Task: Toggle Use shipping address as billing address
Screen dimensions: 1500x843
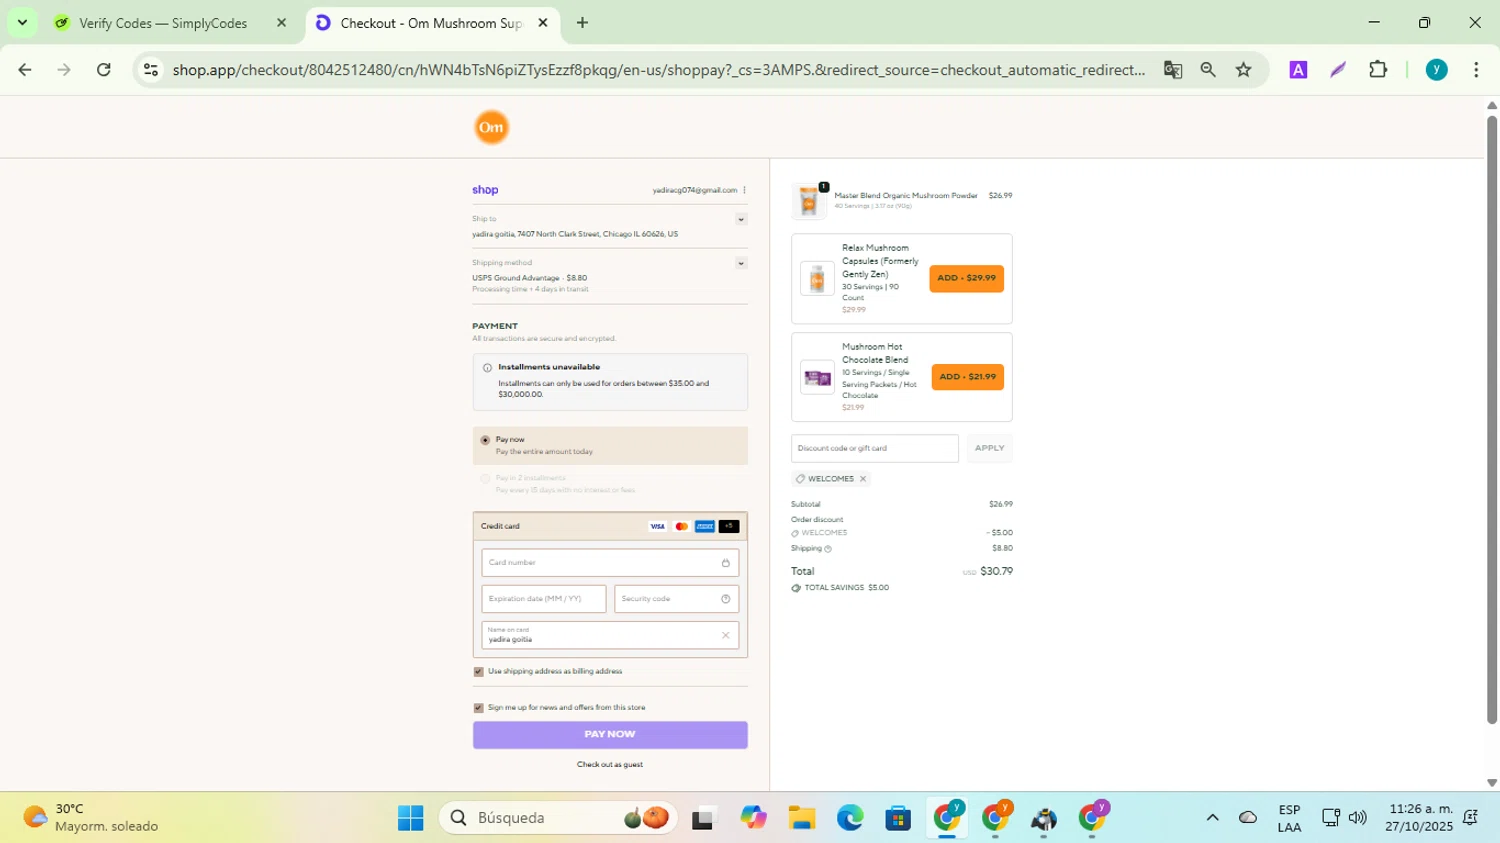Action: click(x=478, y=671)
